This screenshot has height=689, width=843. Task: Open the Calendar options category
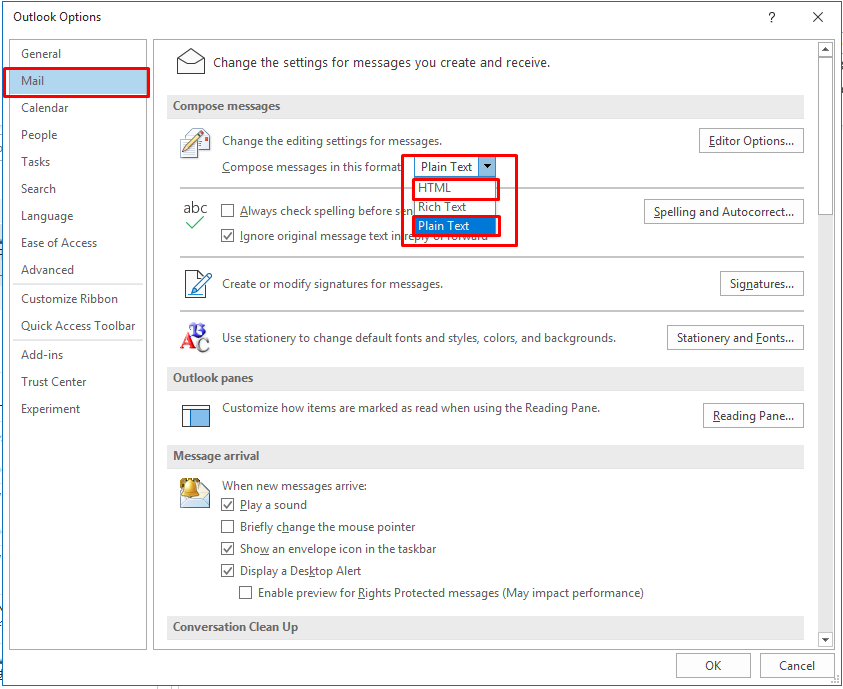[x=78, y=107]
